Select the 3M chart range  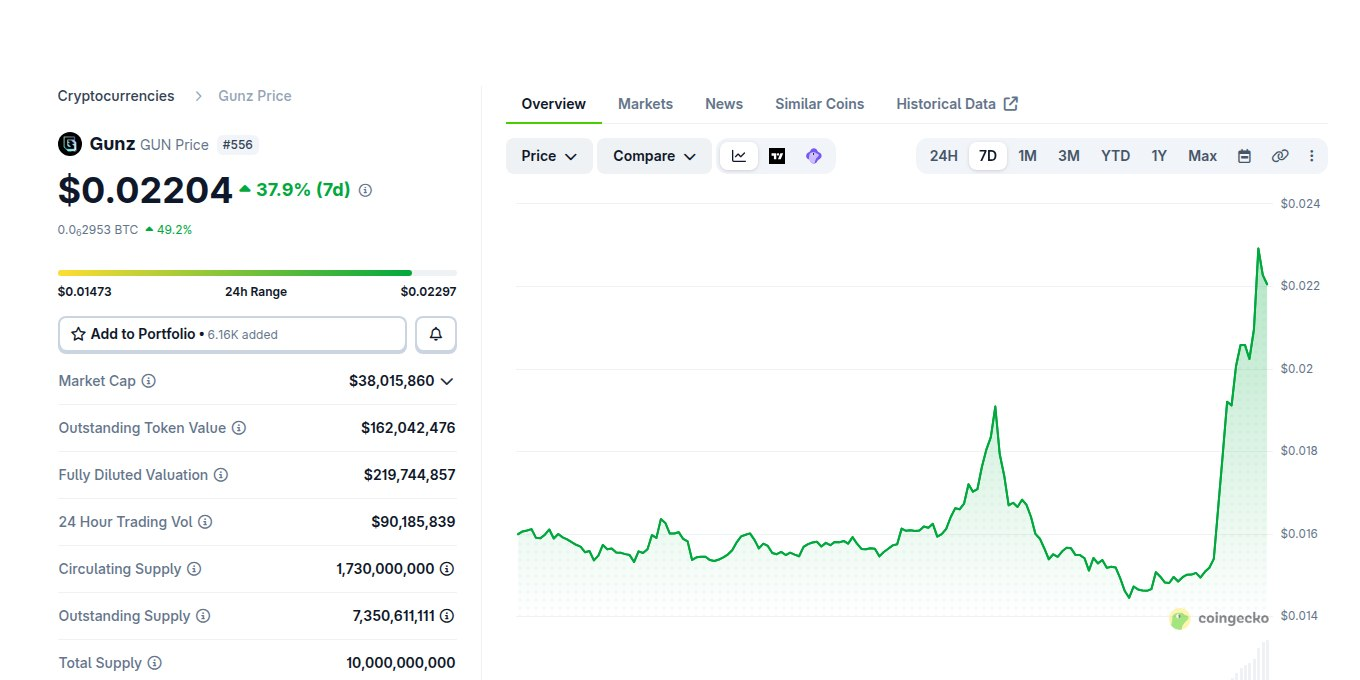(x=1069, y=156)
